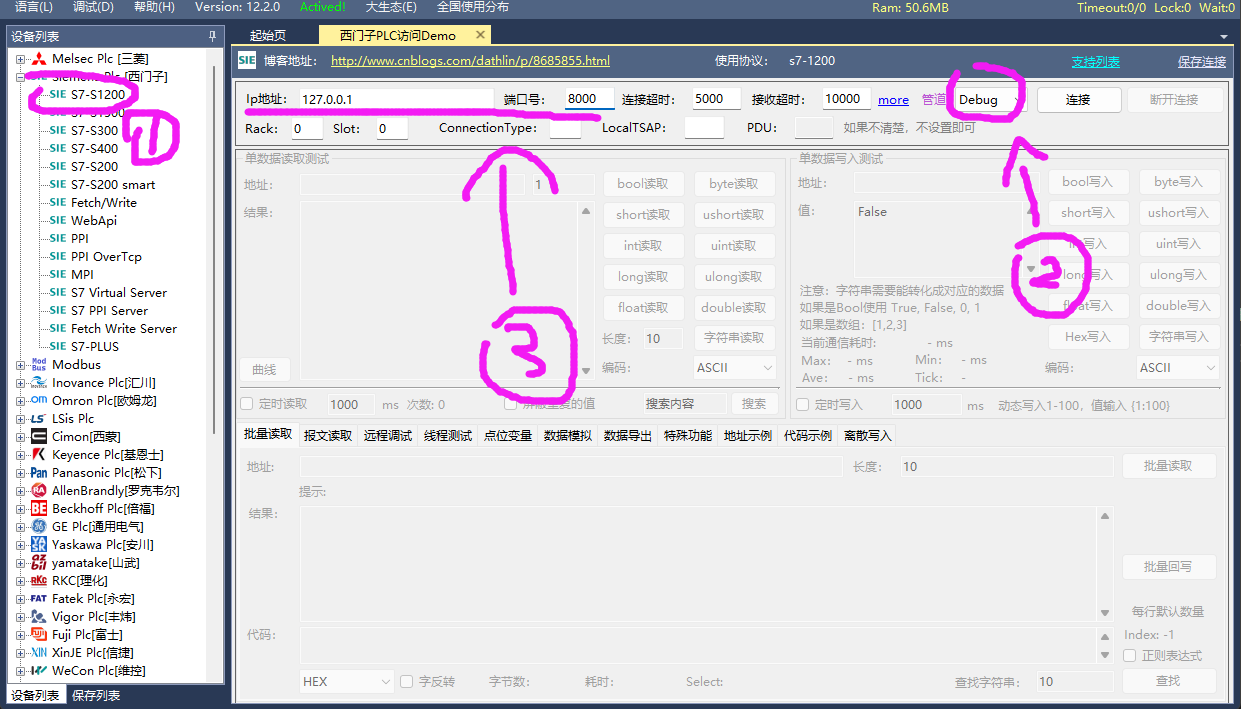Click the batch result box scrollbar

pos(1105,564)
